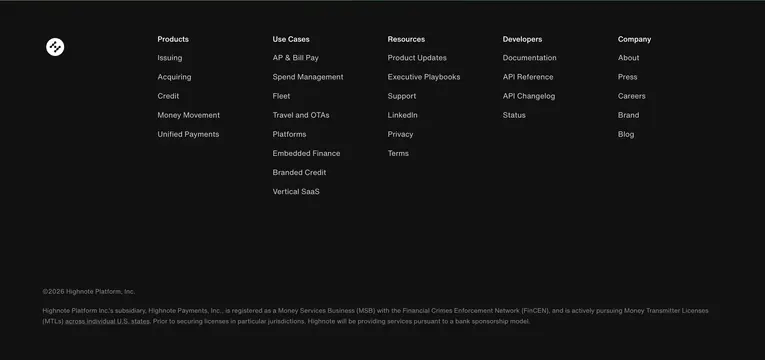
Task: Visit the Vertical SaaS page
Action: click(296, 192)
